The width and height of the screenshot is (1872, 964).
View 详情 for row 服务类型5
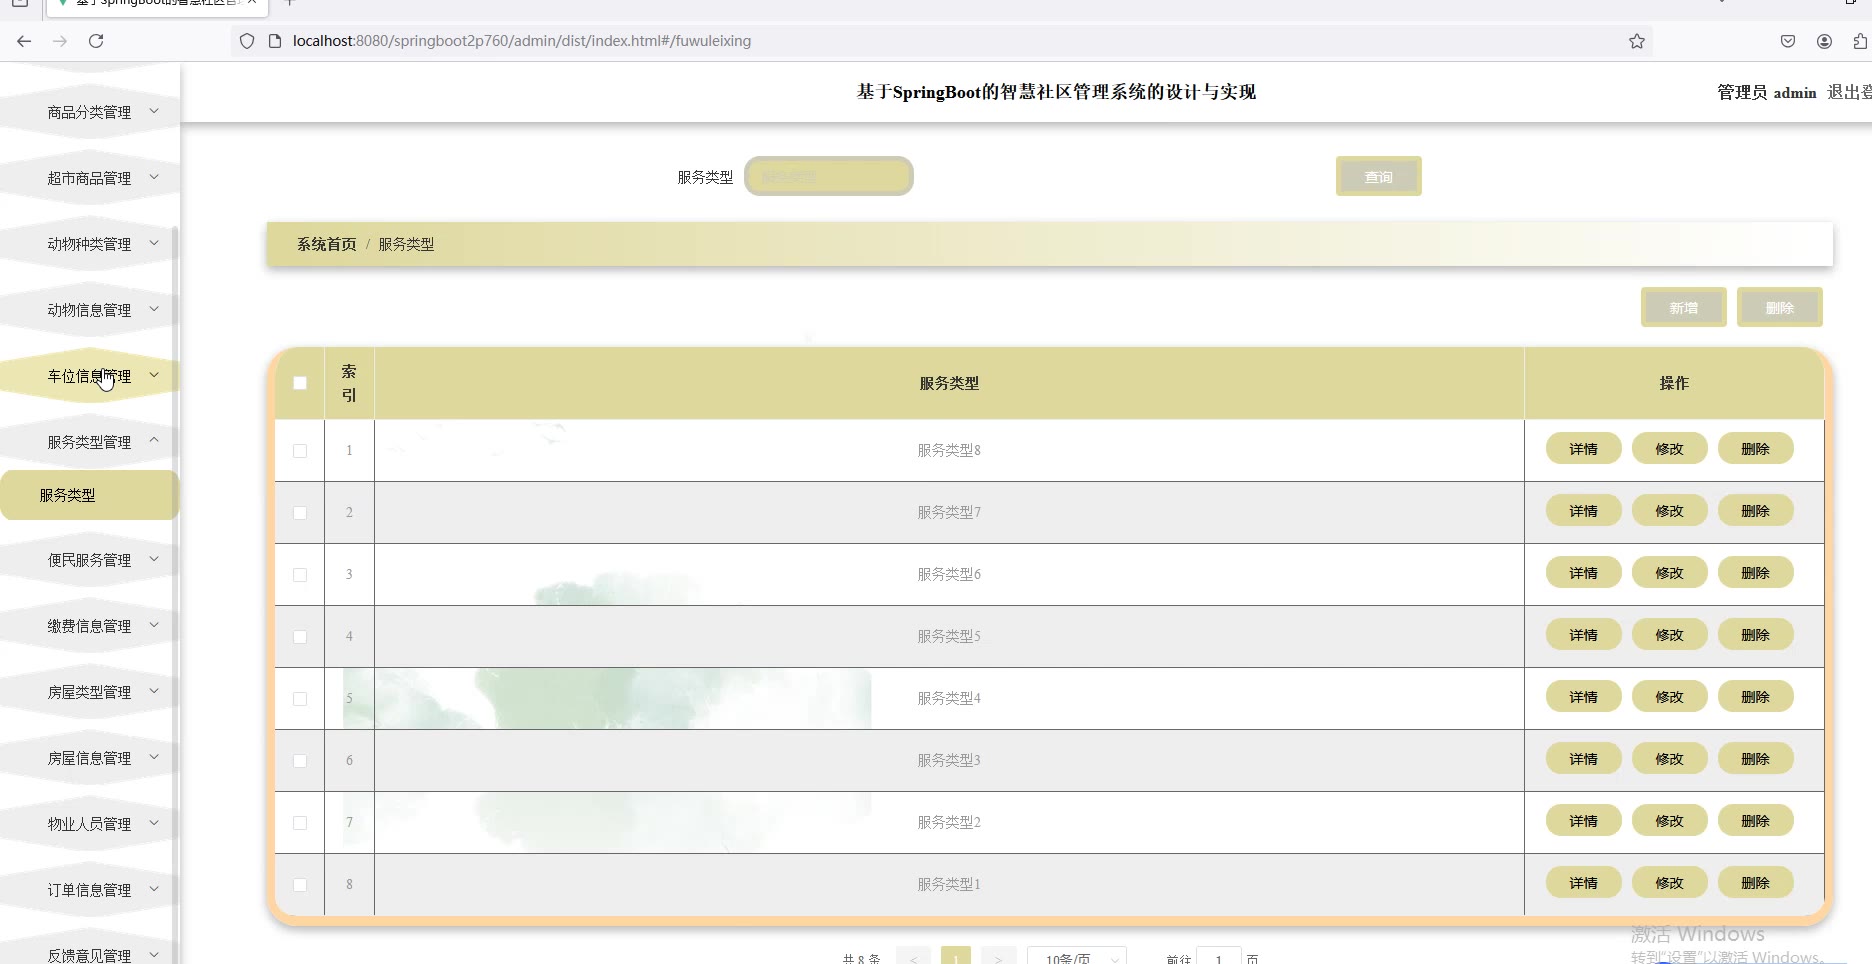[1584, 635]
